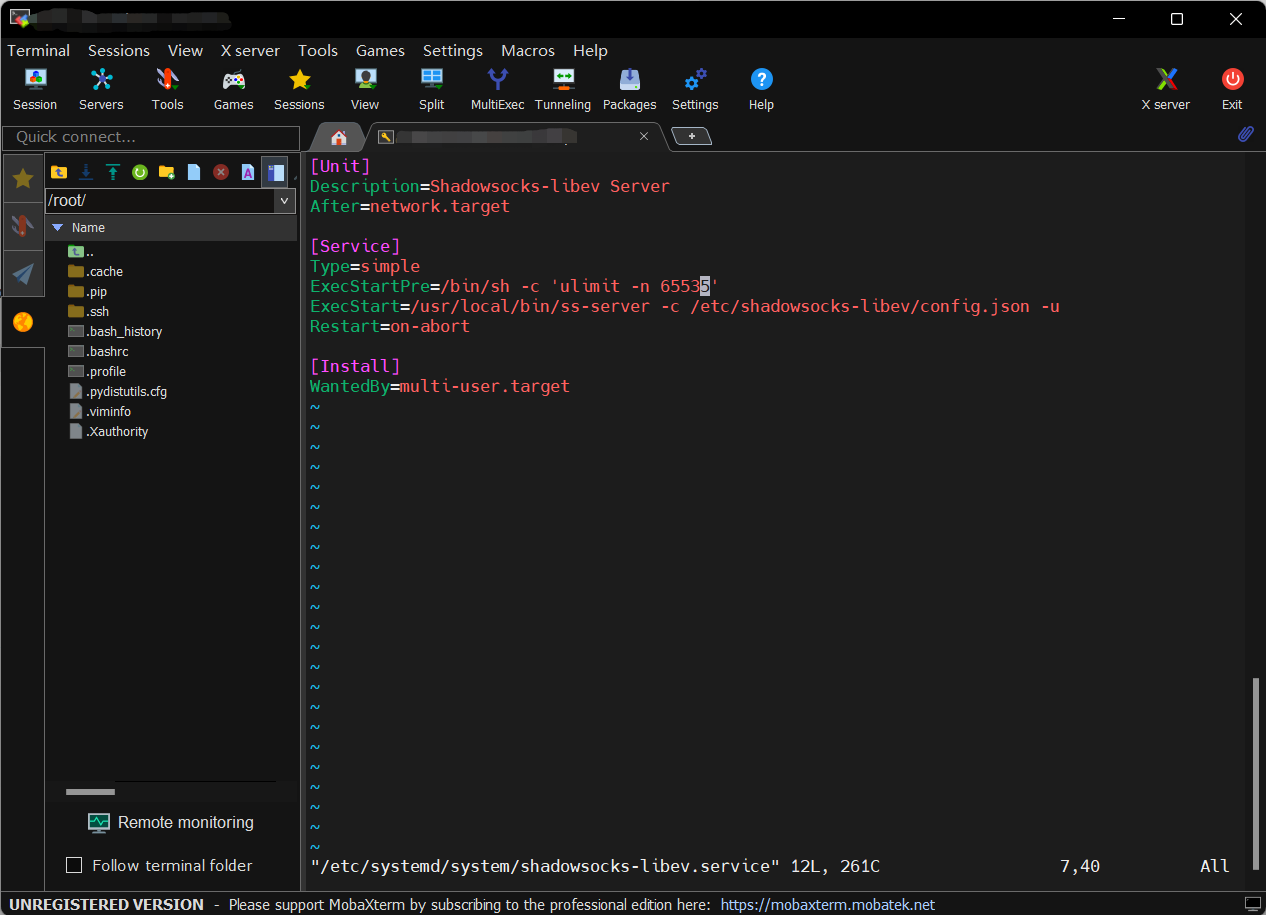Enable the Follow terminal folder checkbox
The height and width of the screenshot is (915, 1266).
[x=74, y=865]
